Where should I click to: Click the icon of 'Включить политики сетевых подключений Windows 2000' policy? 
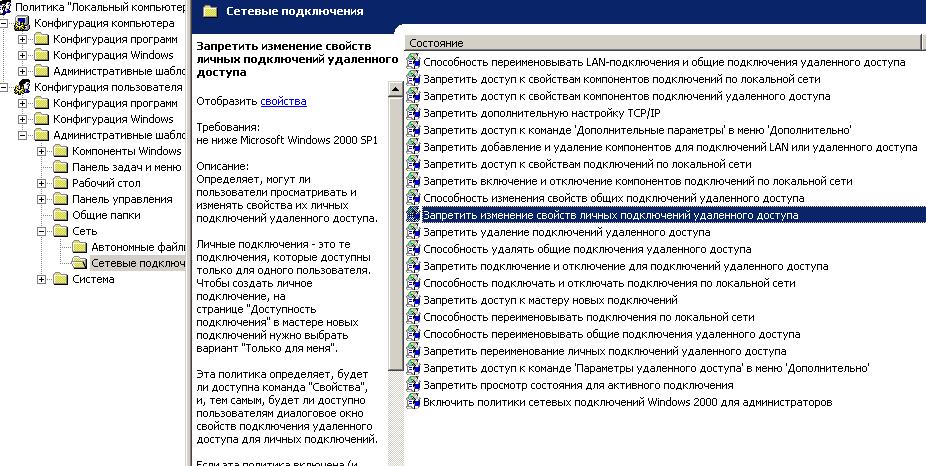tap(413, 402)
